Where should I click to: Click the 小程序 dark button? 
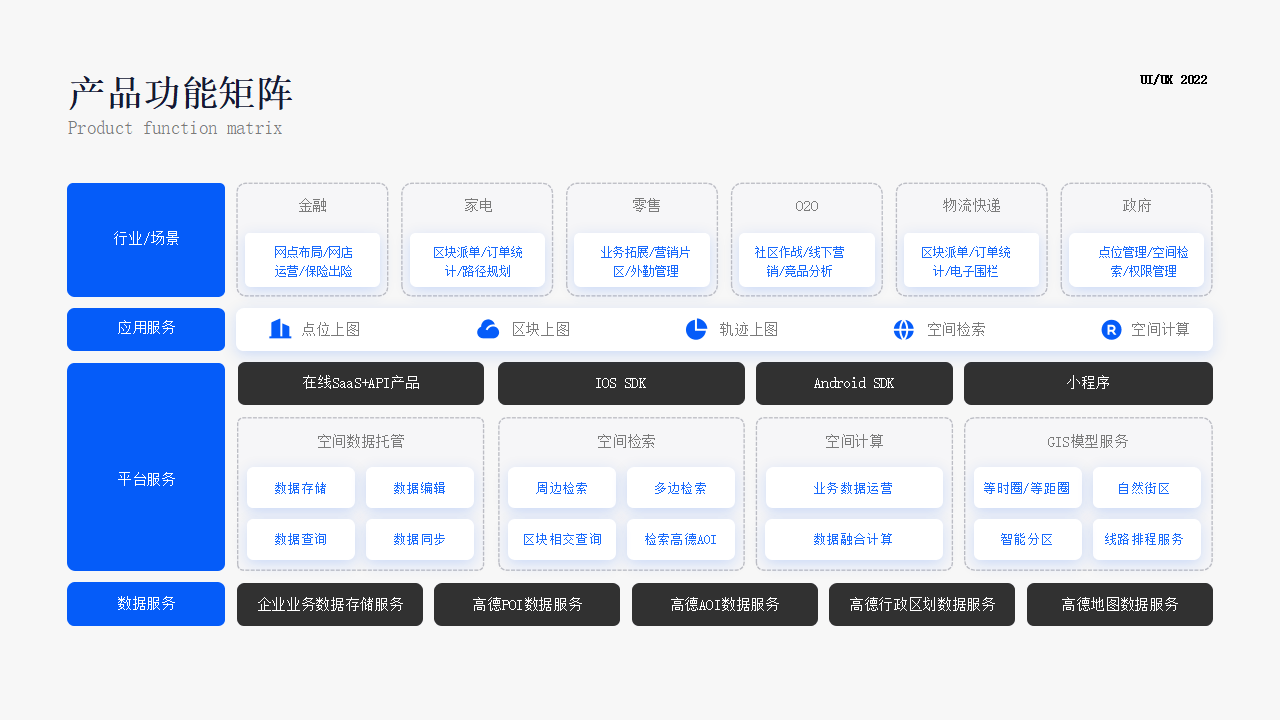[x=1088, y=383]
